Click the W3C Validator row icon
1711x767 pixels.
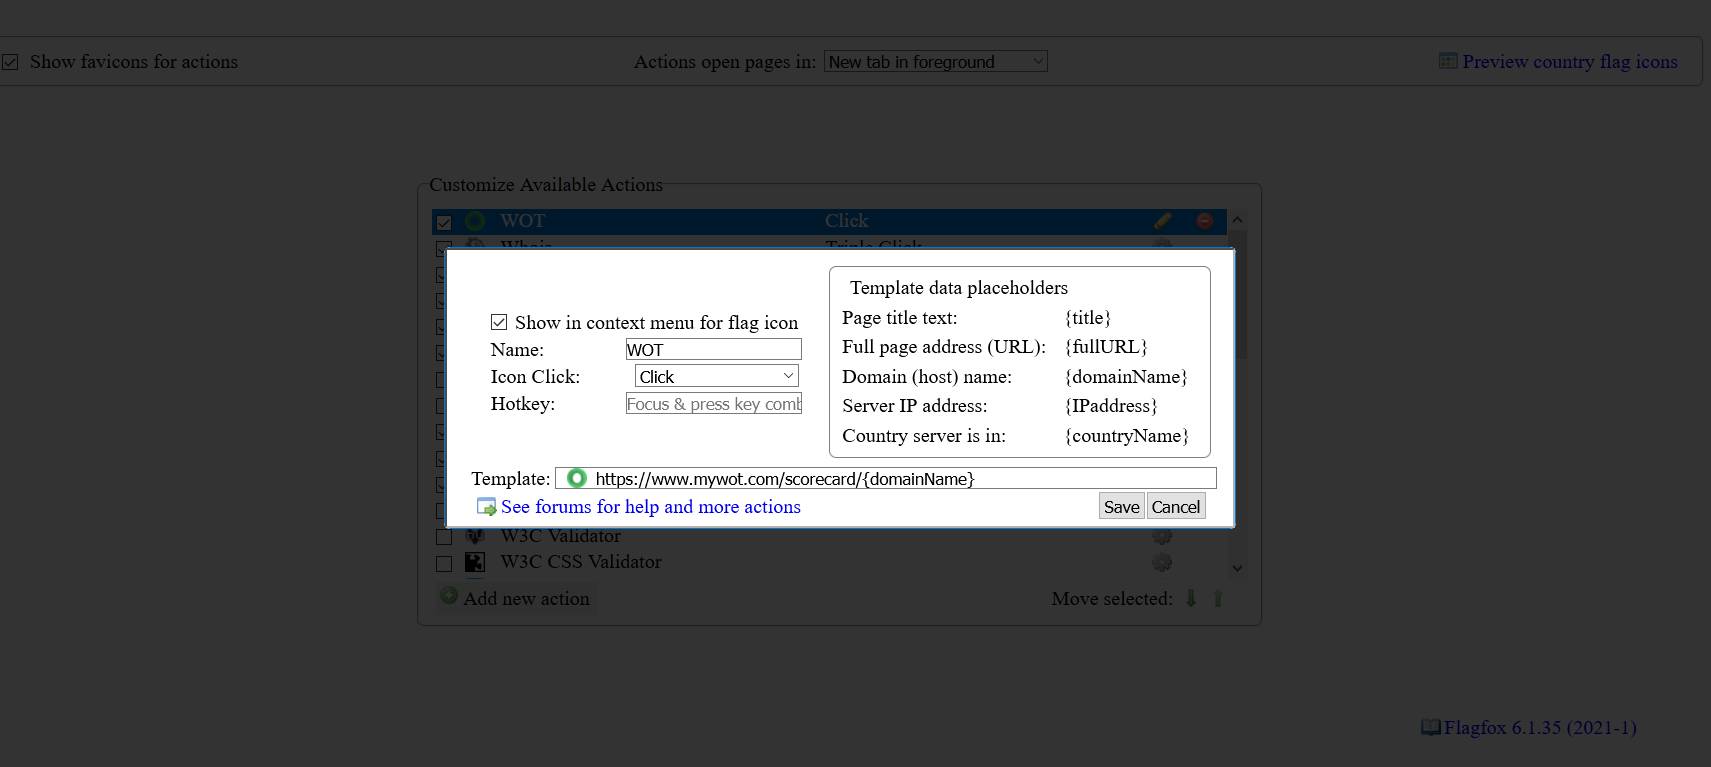tap(475, 536)
